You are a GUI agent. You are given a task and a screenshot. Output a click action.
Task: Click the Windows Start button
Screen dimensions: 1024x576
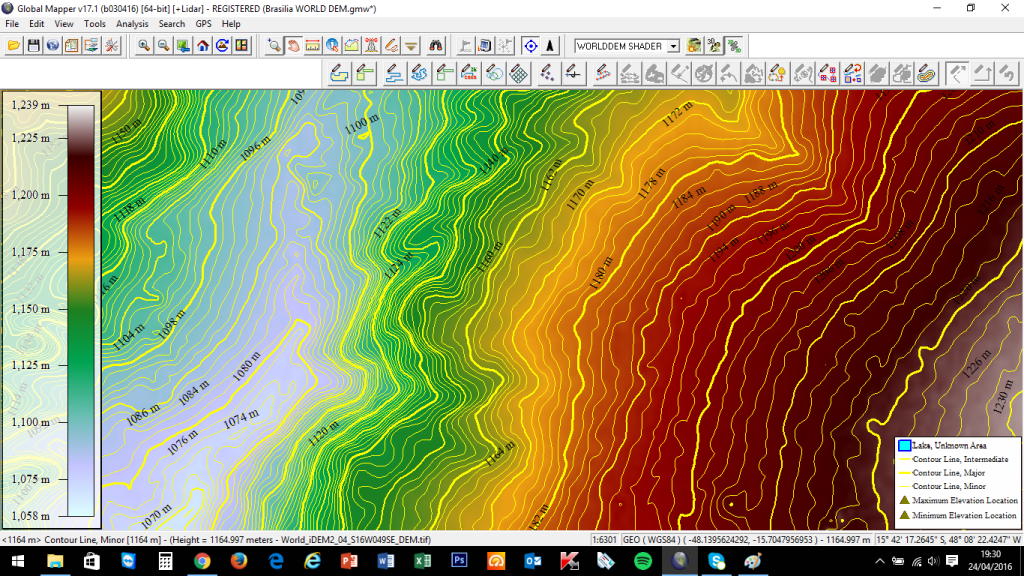click(17, 562)
